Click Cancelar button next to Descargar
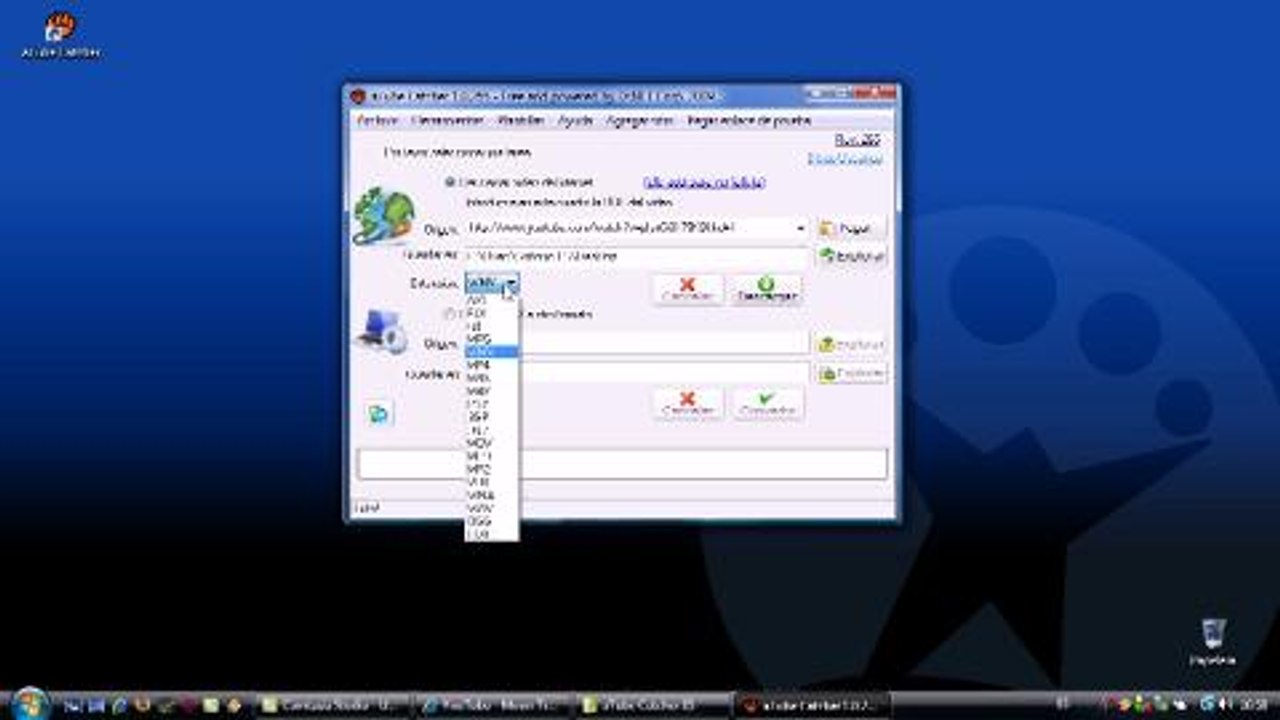 pos(688,290)
